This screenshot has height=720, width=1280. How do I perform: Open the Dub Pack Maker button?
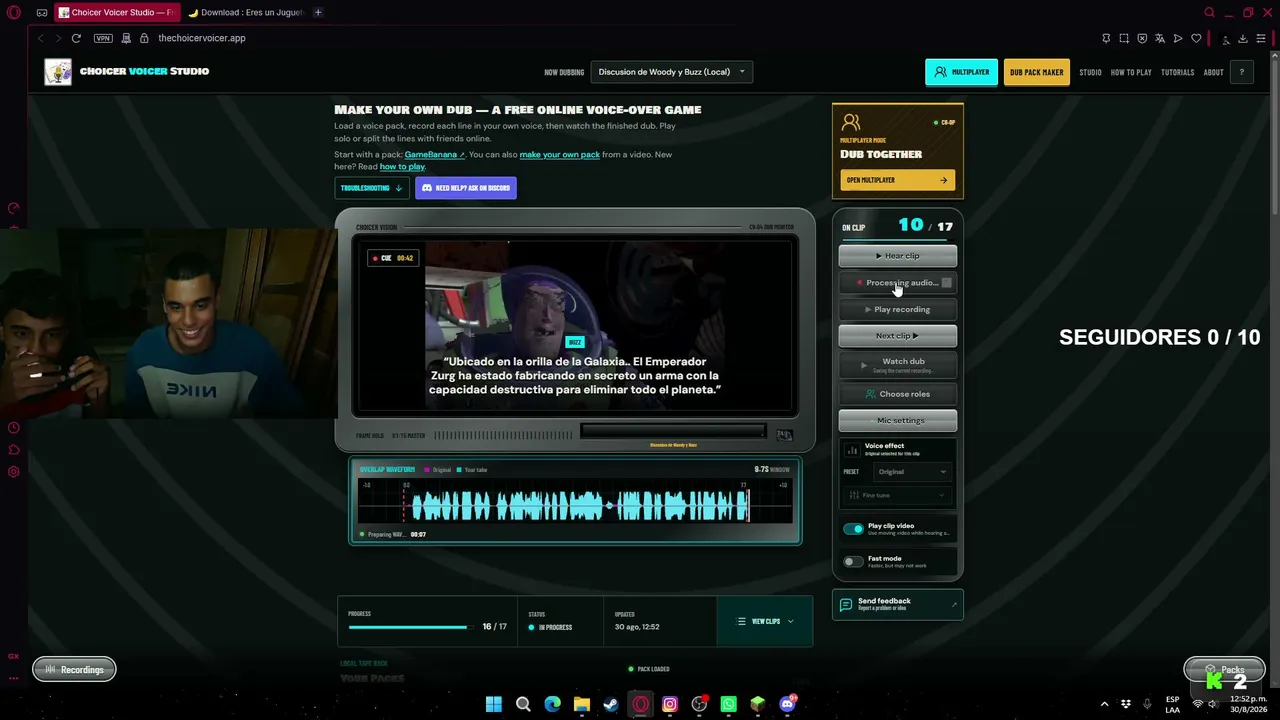tap(1037, 72)
